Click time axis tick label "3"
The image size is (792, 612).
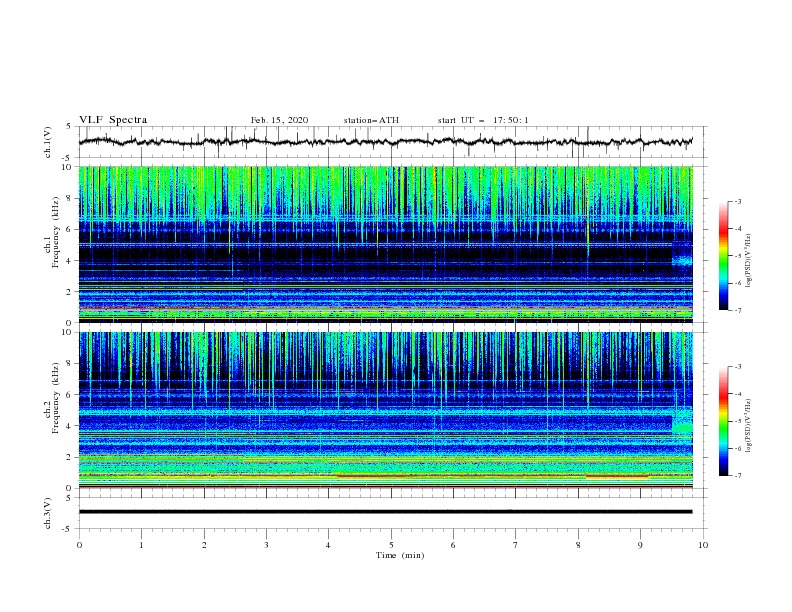point(266,545)
